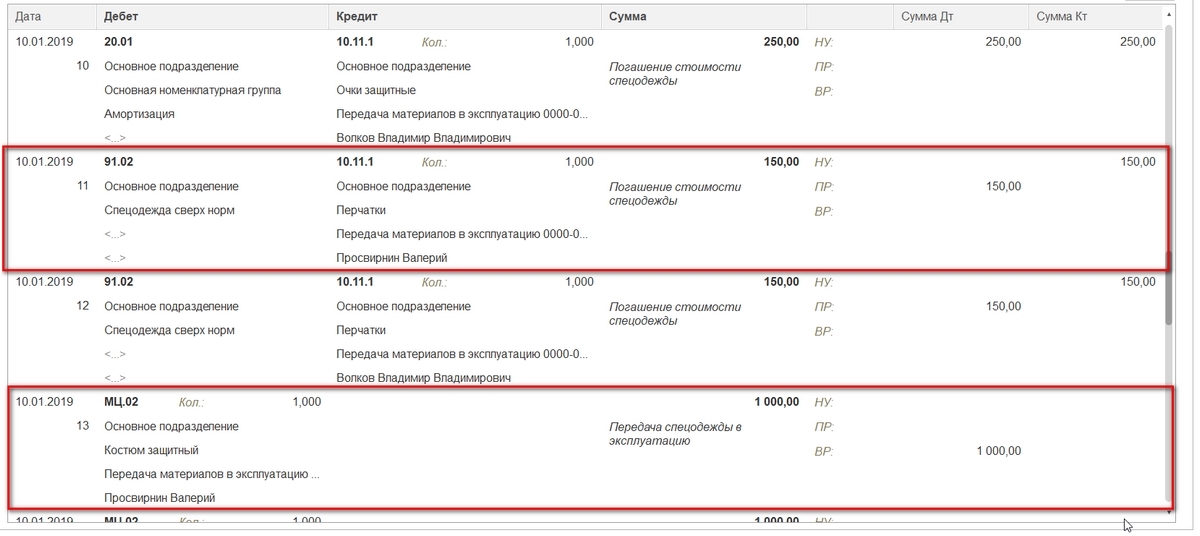
Task: Click the vertical scrollbar thumb
Action: point(1168,175)
